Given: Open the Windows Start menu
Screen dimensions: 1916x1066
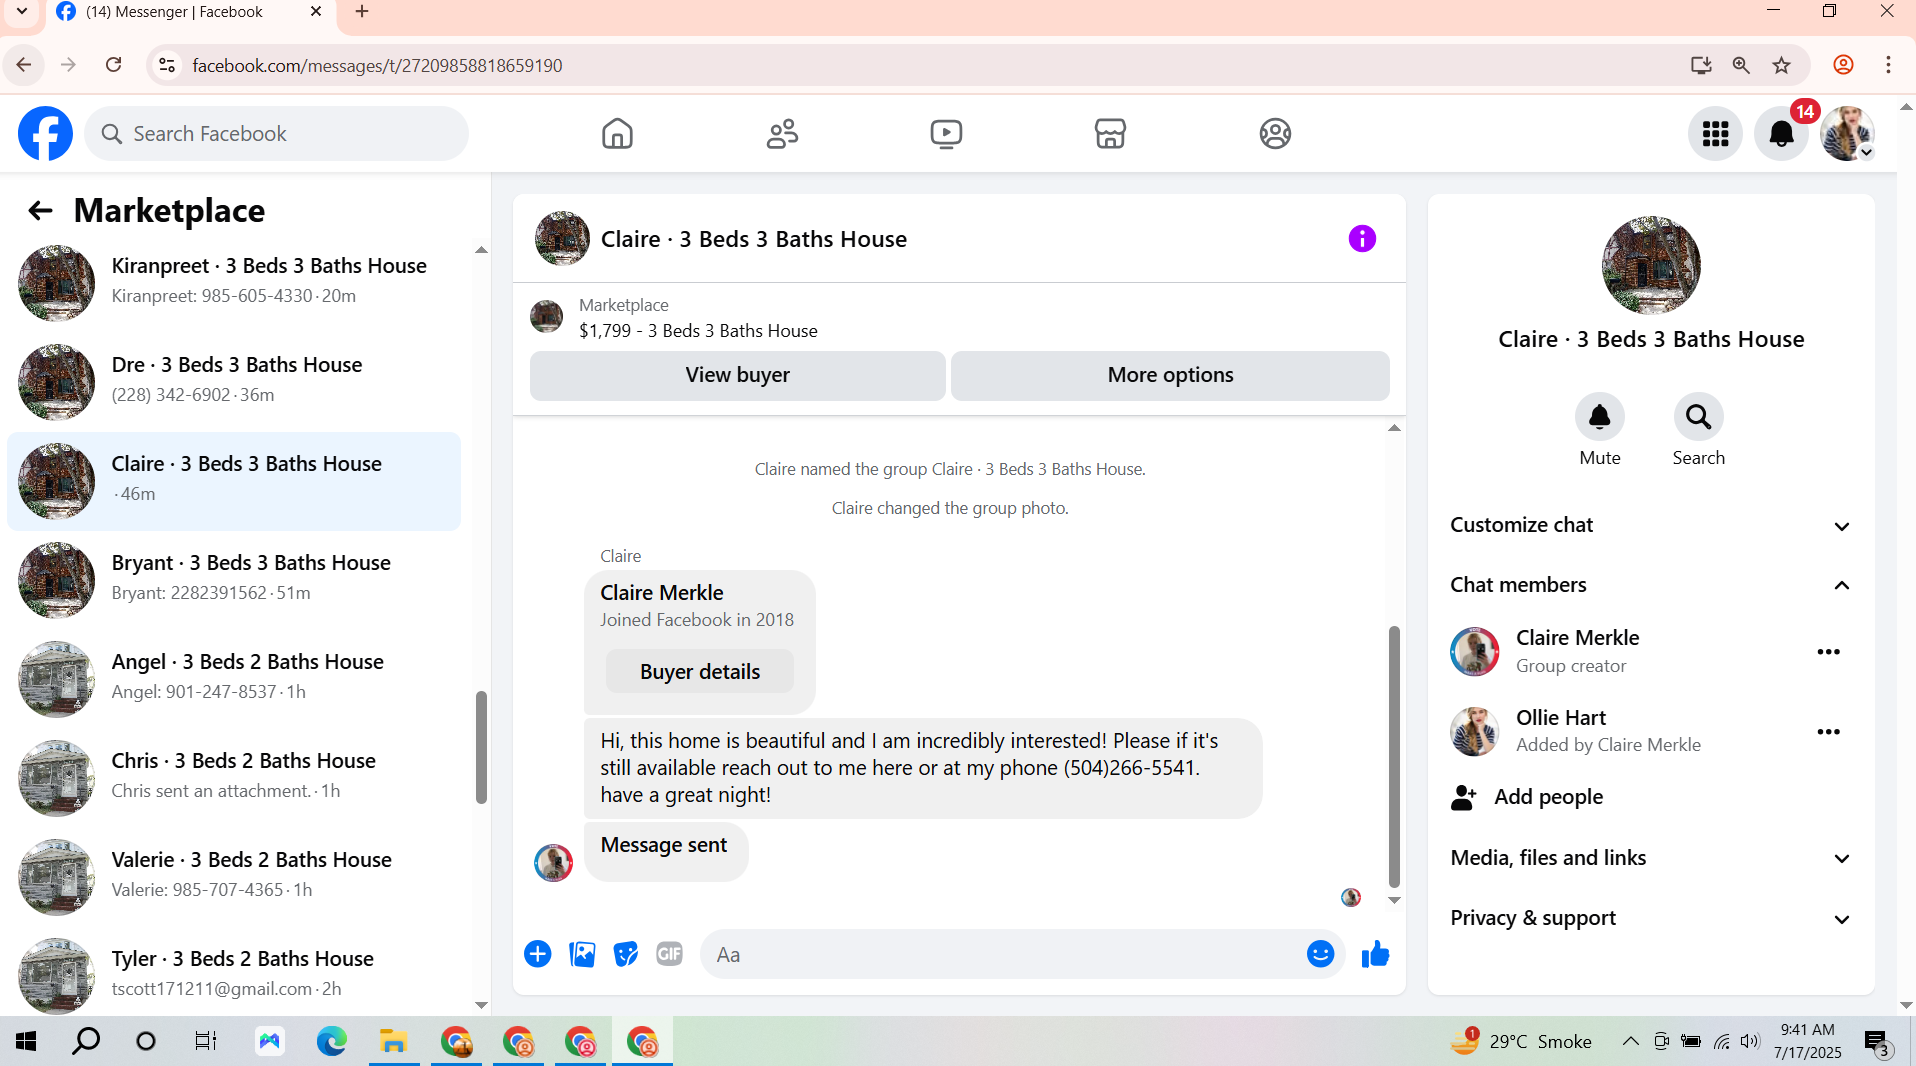Looking at the screenshot, I should pos(27,1041).
